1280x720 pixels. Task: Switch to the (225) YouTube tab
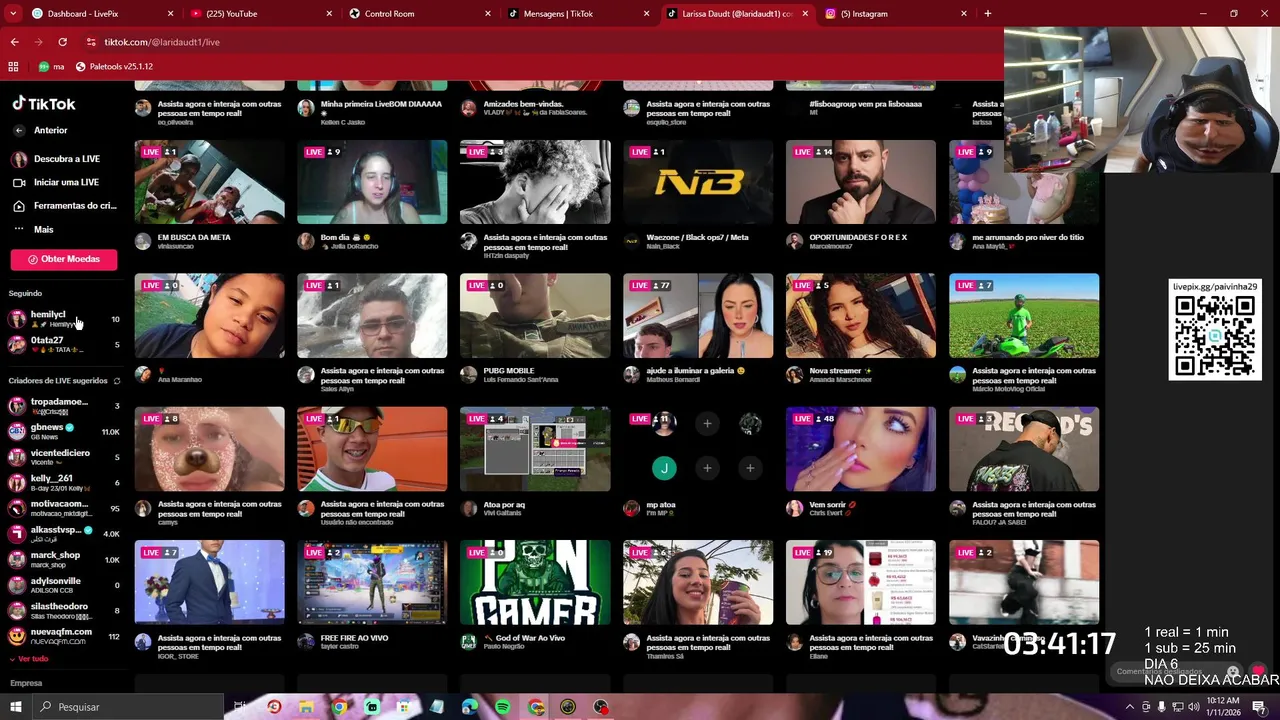[x=260, y=14]
